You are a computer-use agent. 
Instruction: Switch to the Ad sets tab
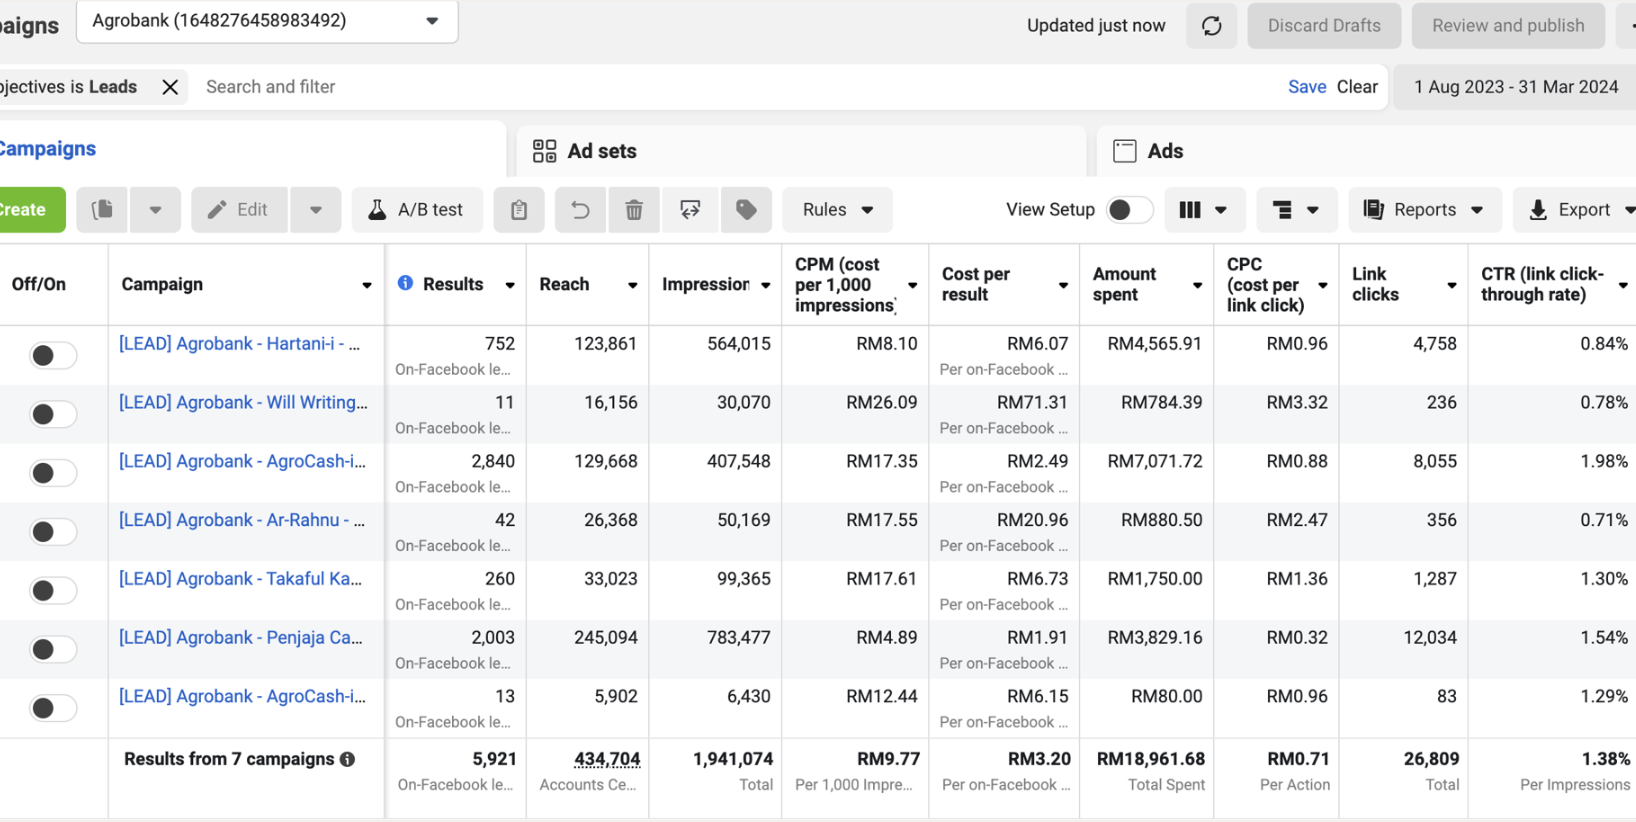pyautogui.click(x=585, y=151)
